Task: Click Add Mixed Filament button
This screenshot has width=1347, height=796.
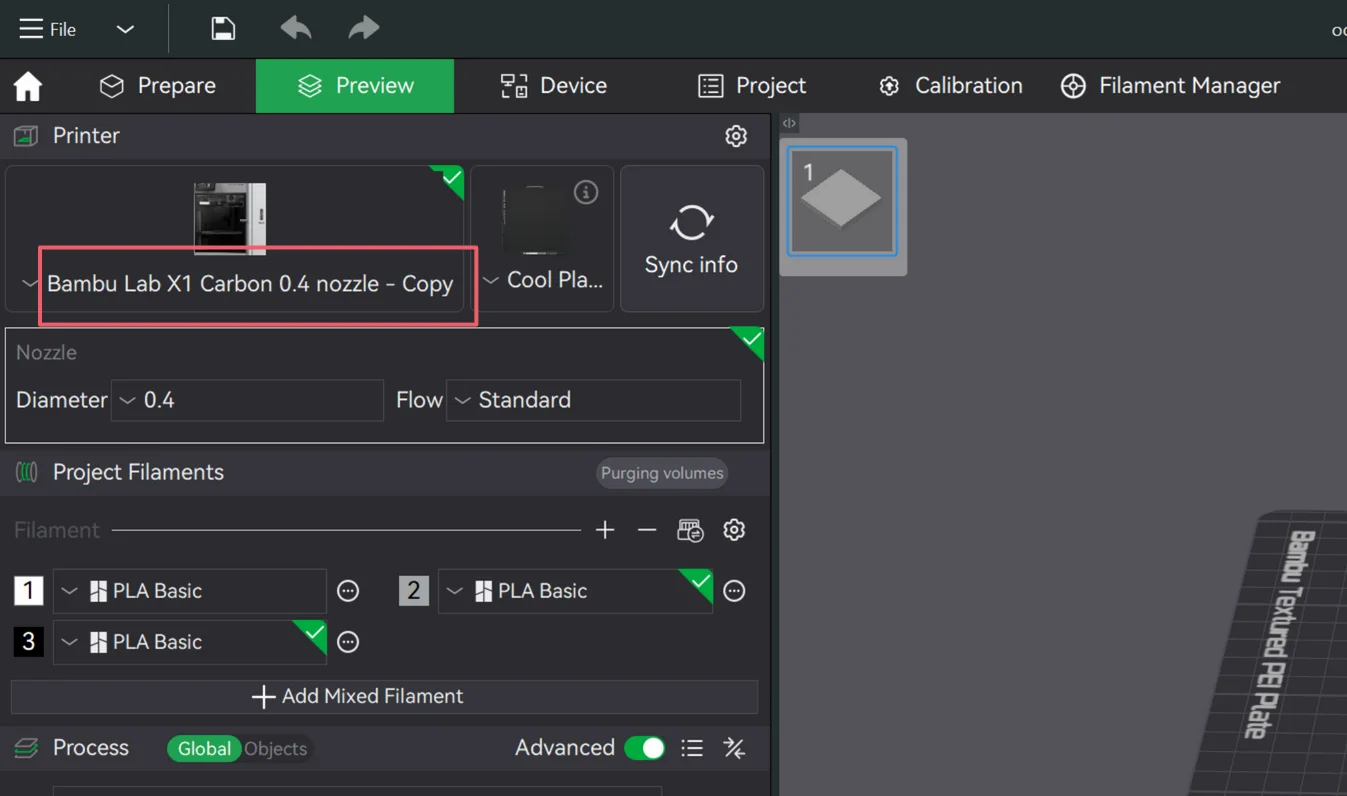Action: click(x=384, y=697)
